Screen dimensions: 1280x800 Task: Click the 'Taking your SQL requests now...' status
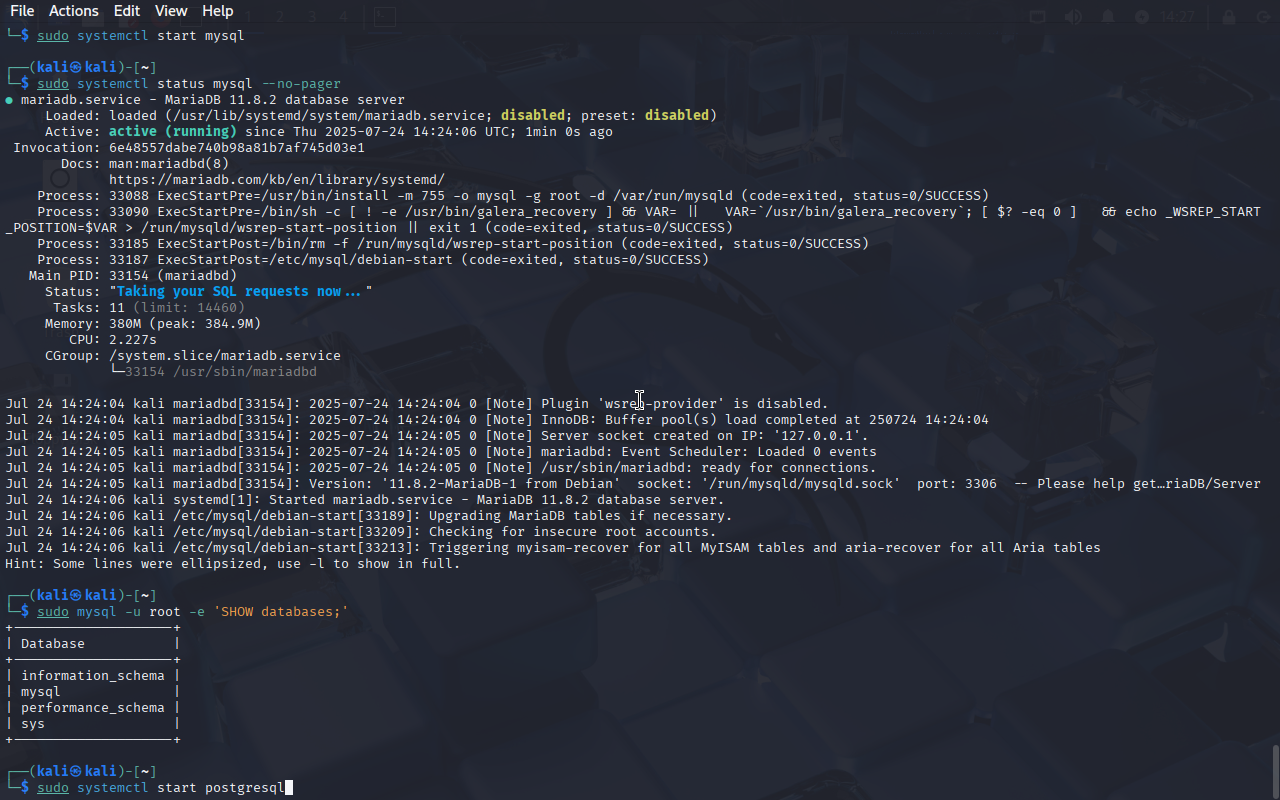click(241, 292)
